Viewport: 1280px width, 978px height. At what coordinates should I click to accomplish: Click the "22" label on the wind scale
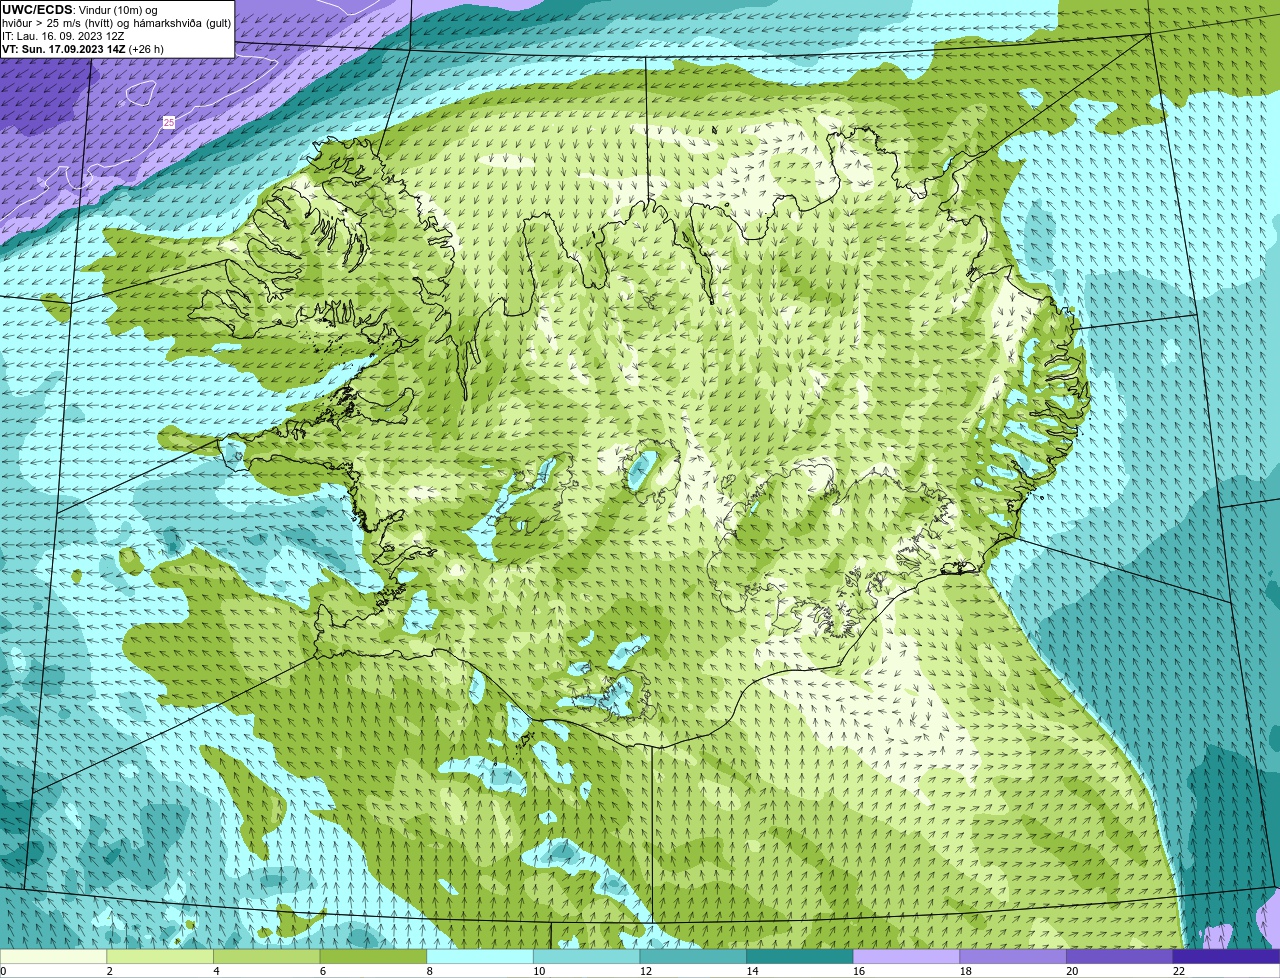[1179, 971]
